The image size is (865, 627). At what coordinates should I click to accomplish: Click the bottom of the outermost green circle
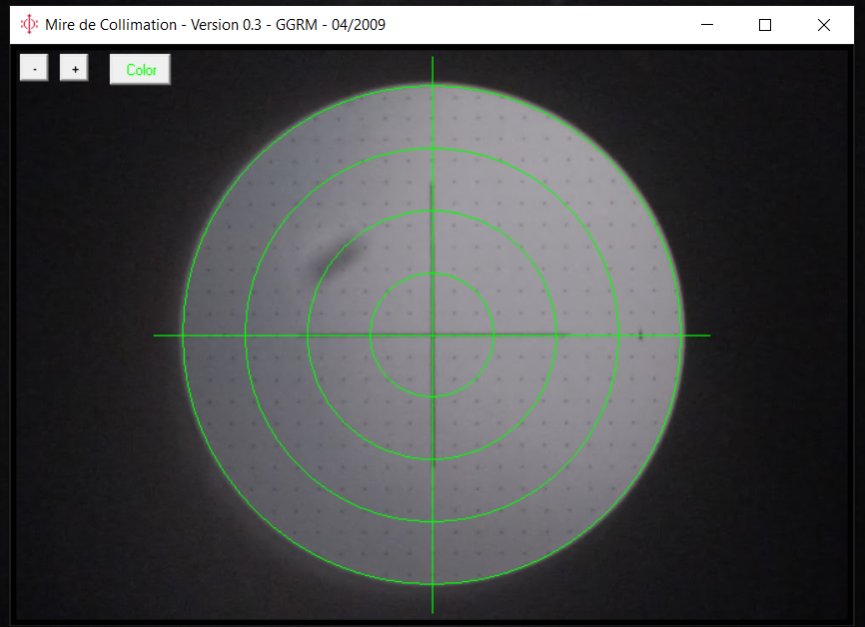pyautogui.click(x=432, y=585)
